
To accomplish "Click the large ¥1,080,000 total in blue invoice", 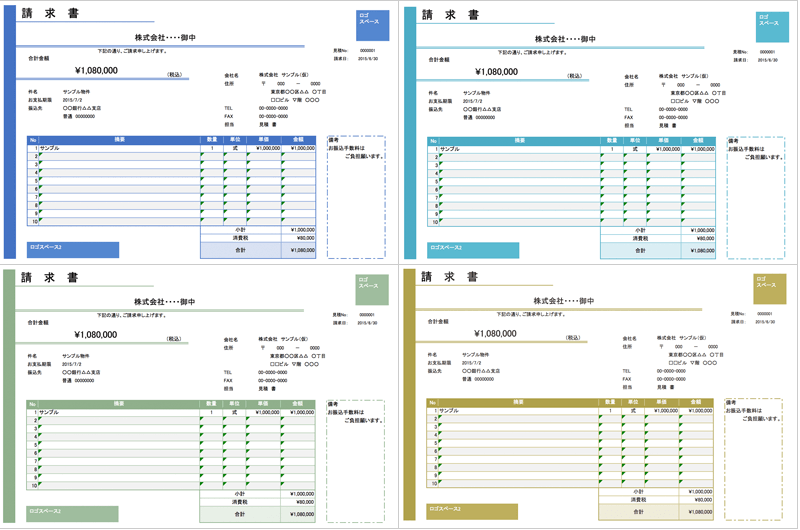I will pyautogui.click(x=96, y=70).
